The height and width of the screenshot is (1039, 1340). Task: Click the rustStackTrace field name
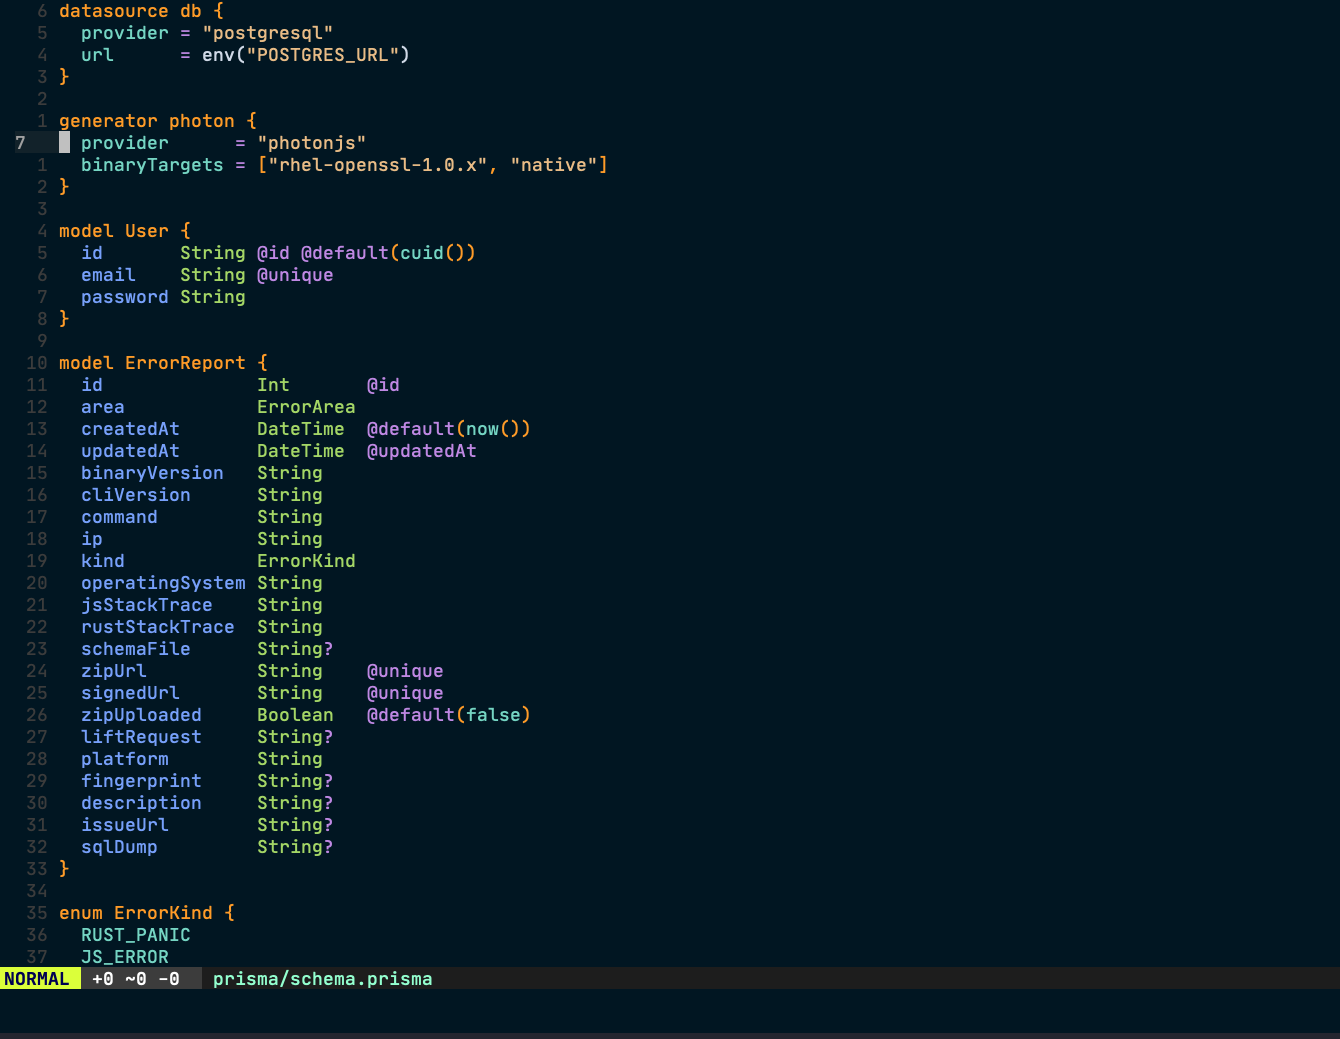(158, 627)
